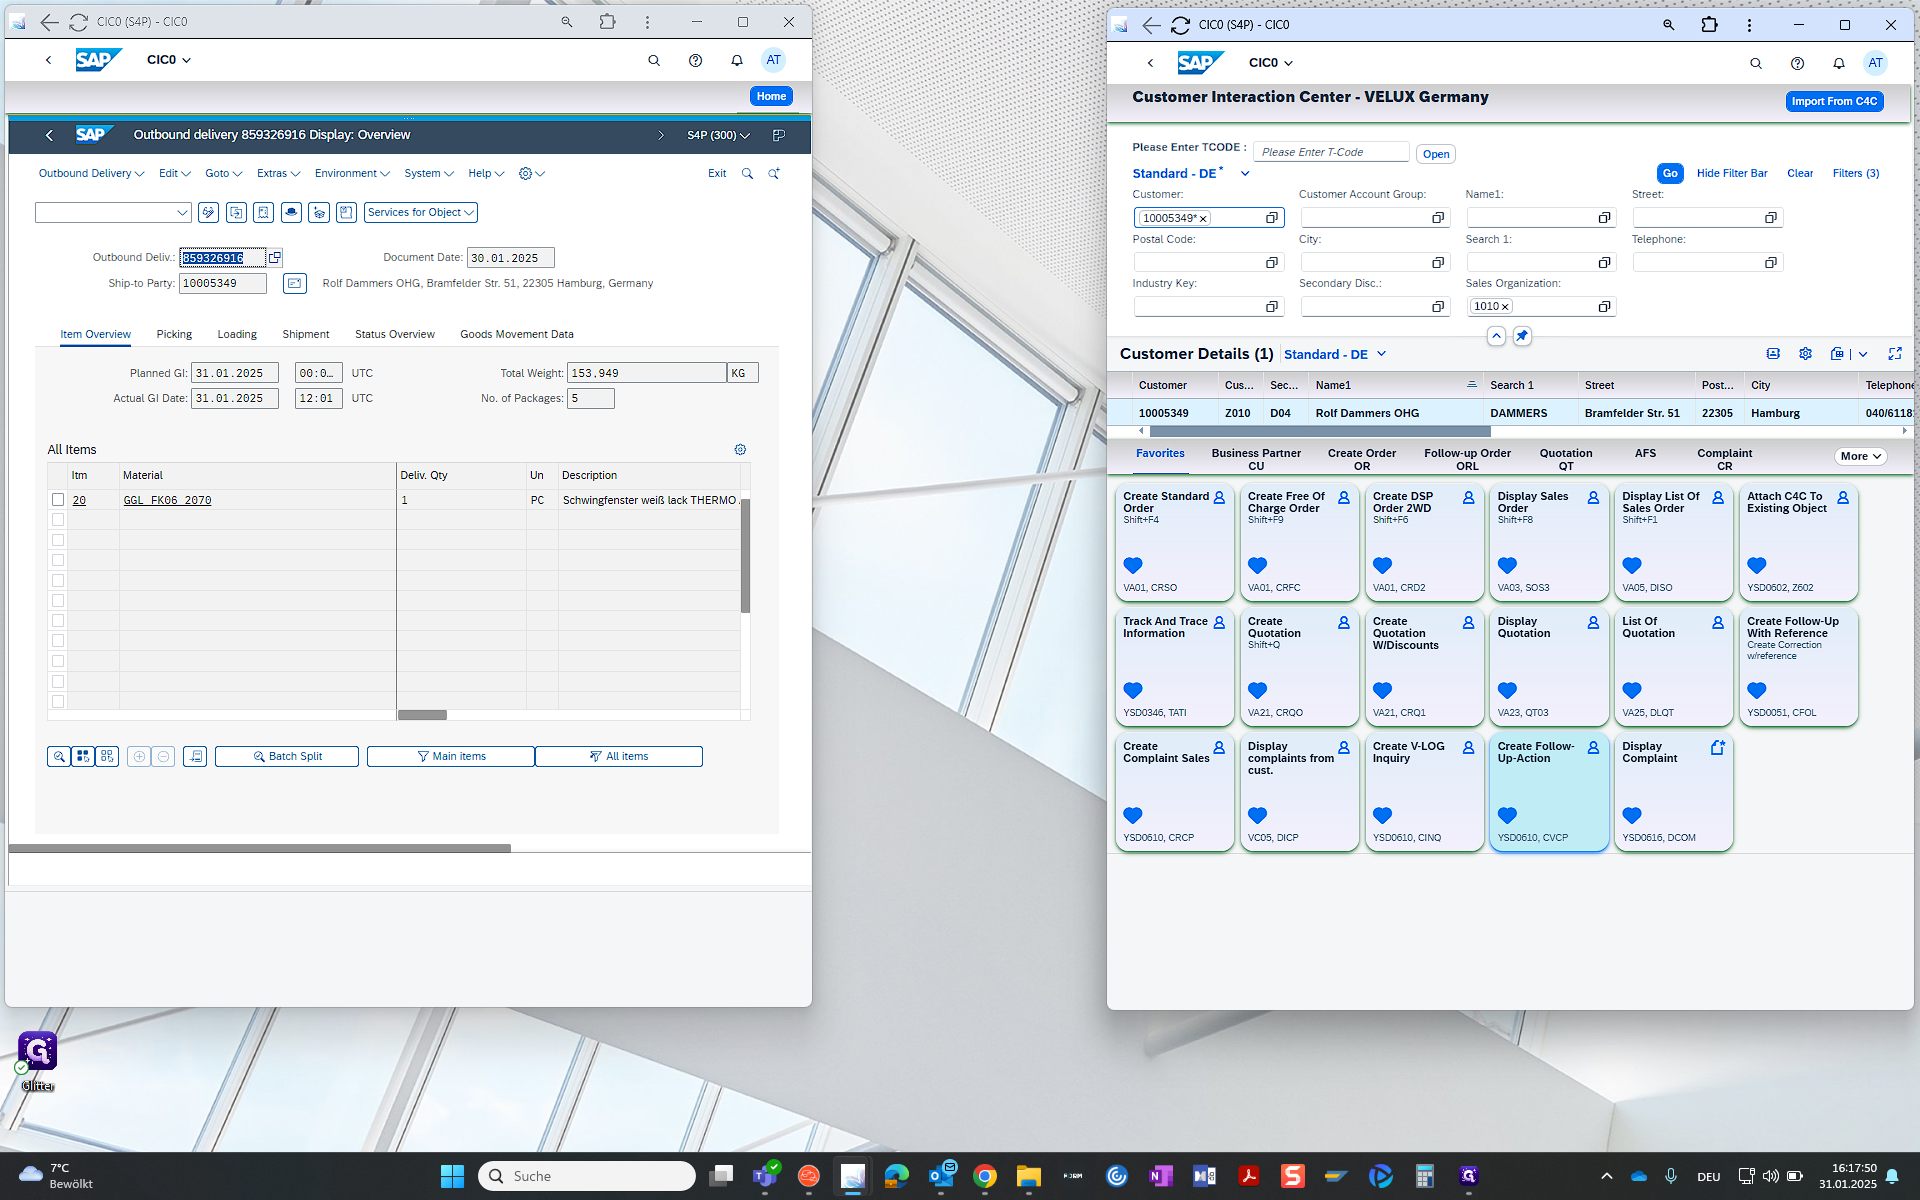Select the Business Partner CU tab
Viewport: 1920px width, 1200px height.
(x=1256, y=459)
